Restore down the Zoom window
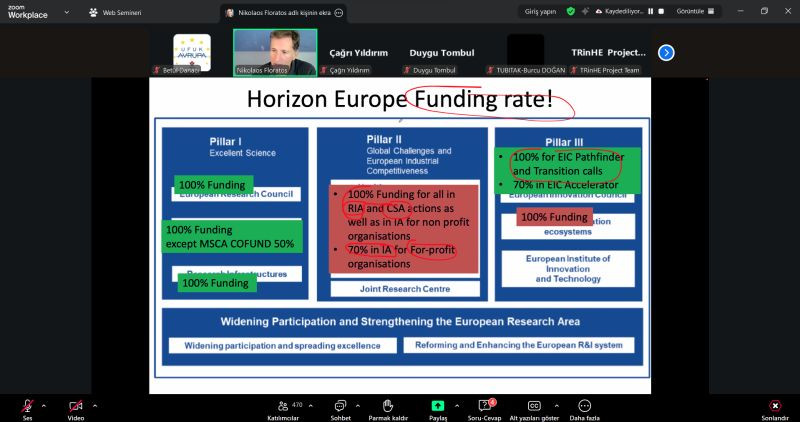 tap(764, 11)
